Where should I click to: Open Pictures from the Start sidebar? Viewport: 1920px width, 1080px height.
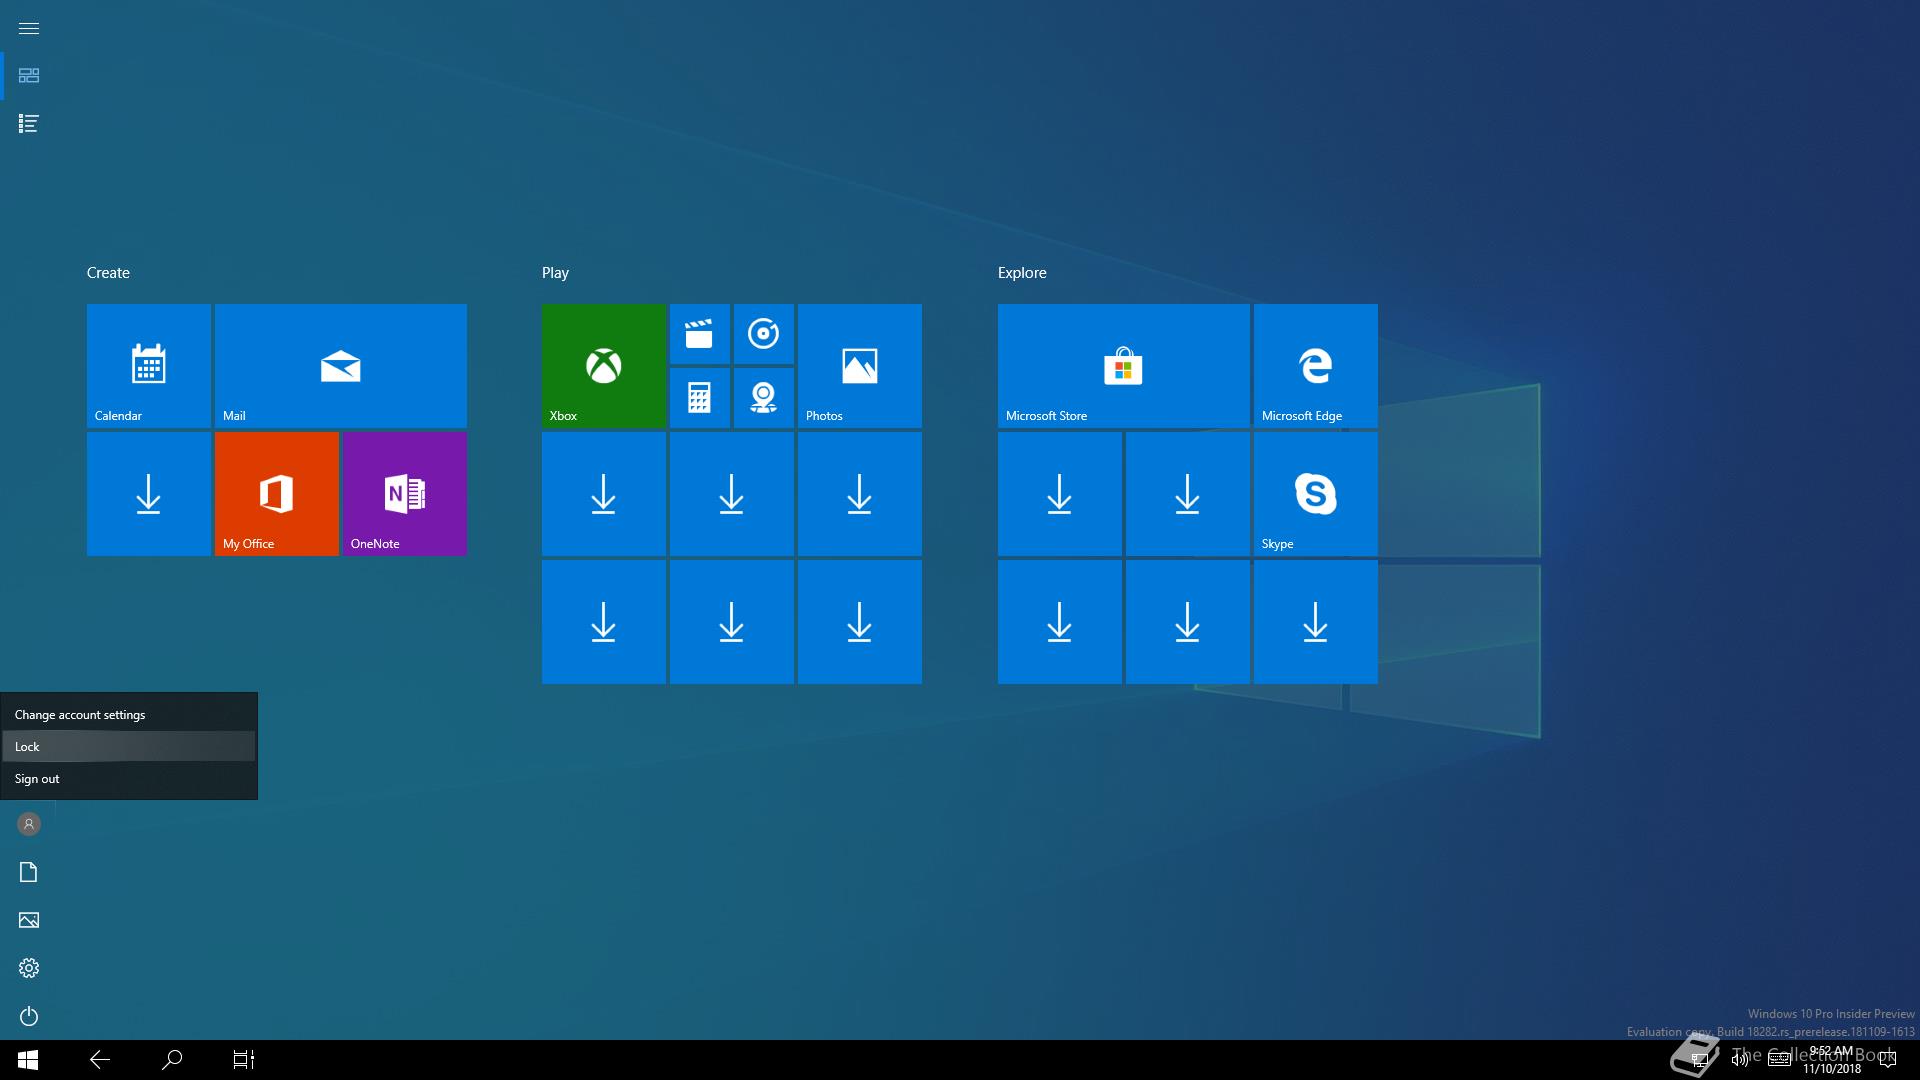pyautogui.click(x=29, y=920)
